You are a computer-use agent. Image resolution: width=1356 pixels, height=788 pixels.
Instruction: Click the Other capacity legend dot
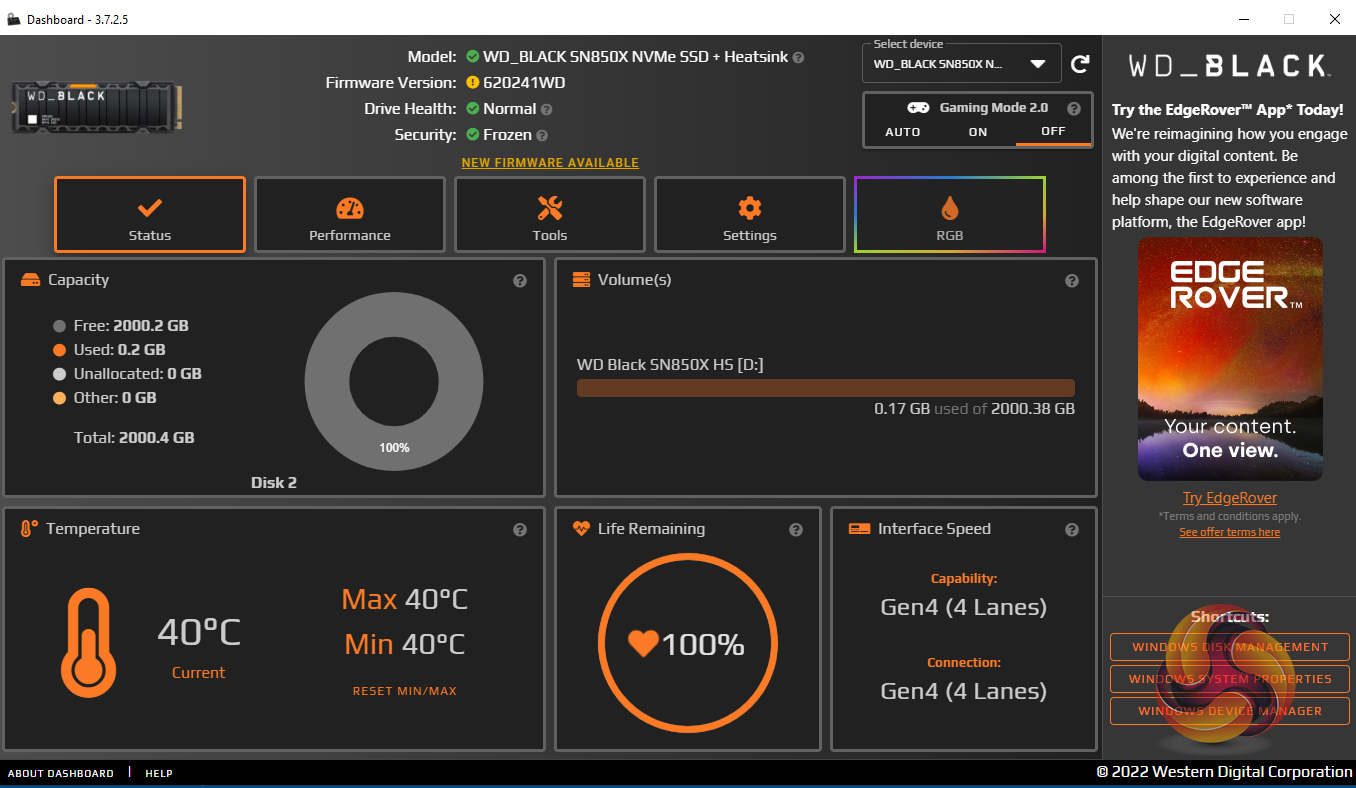(59, 398)
